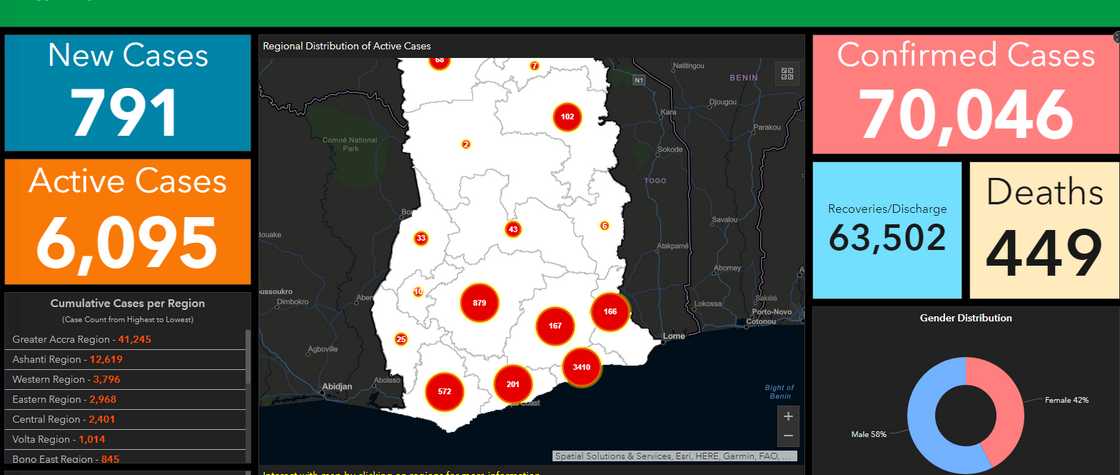The height and width of the screenshot is (475, 1120).
Task: Click the Gender Distribution chart title
Action: click(966, 318)
